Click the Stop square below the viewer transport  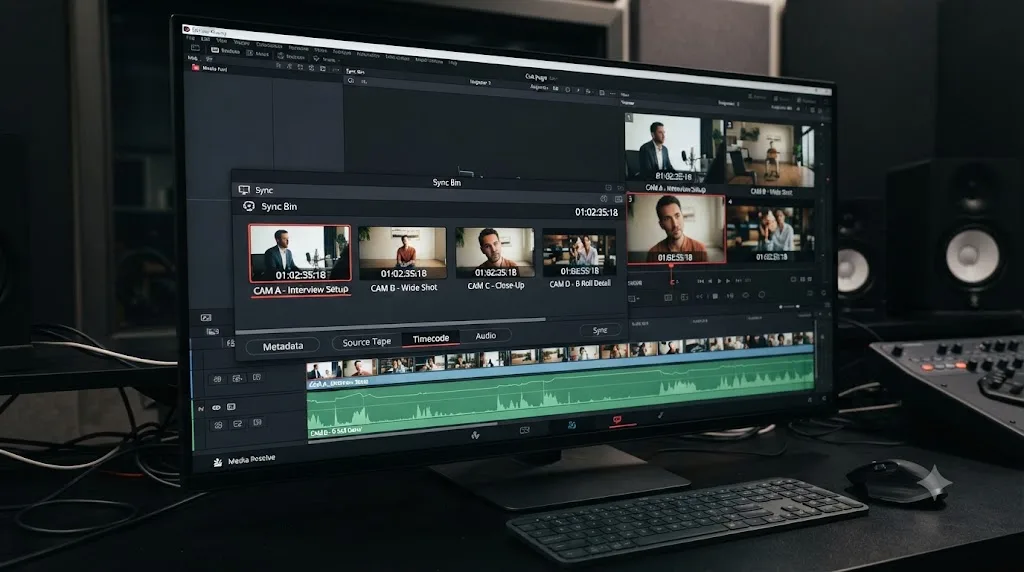coord(715,296)
